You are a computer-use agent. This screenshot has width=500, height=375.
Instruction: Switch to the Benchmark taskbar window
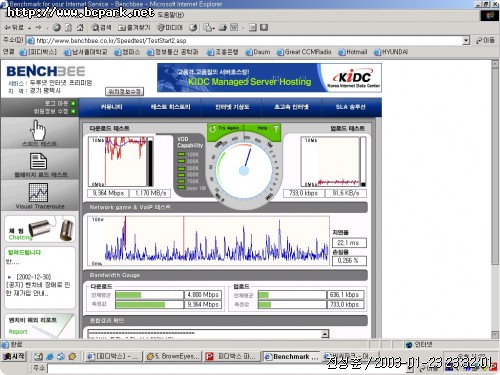292,357
